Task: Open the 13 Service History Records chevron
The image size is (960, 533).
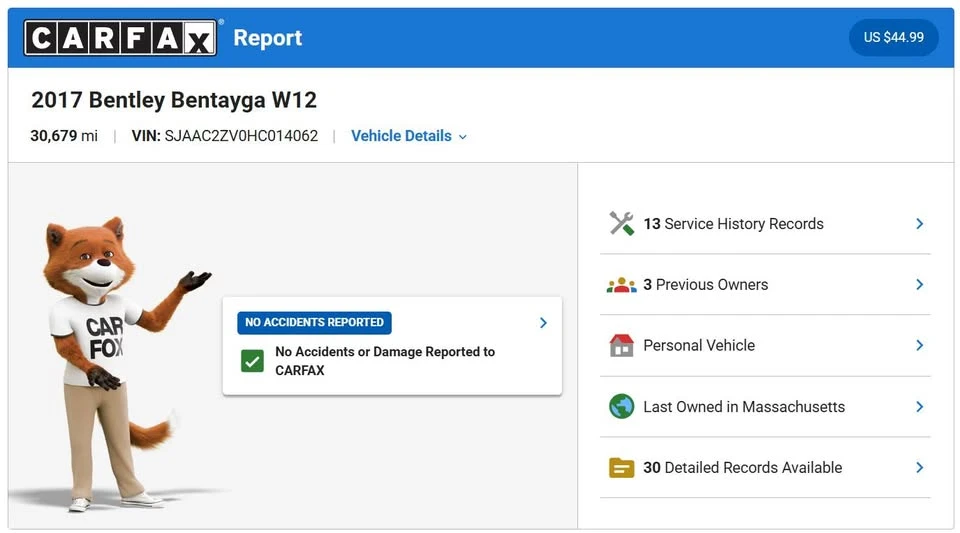Action: (919, 223)
